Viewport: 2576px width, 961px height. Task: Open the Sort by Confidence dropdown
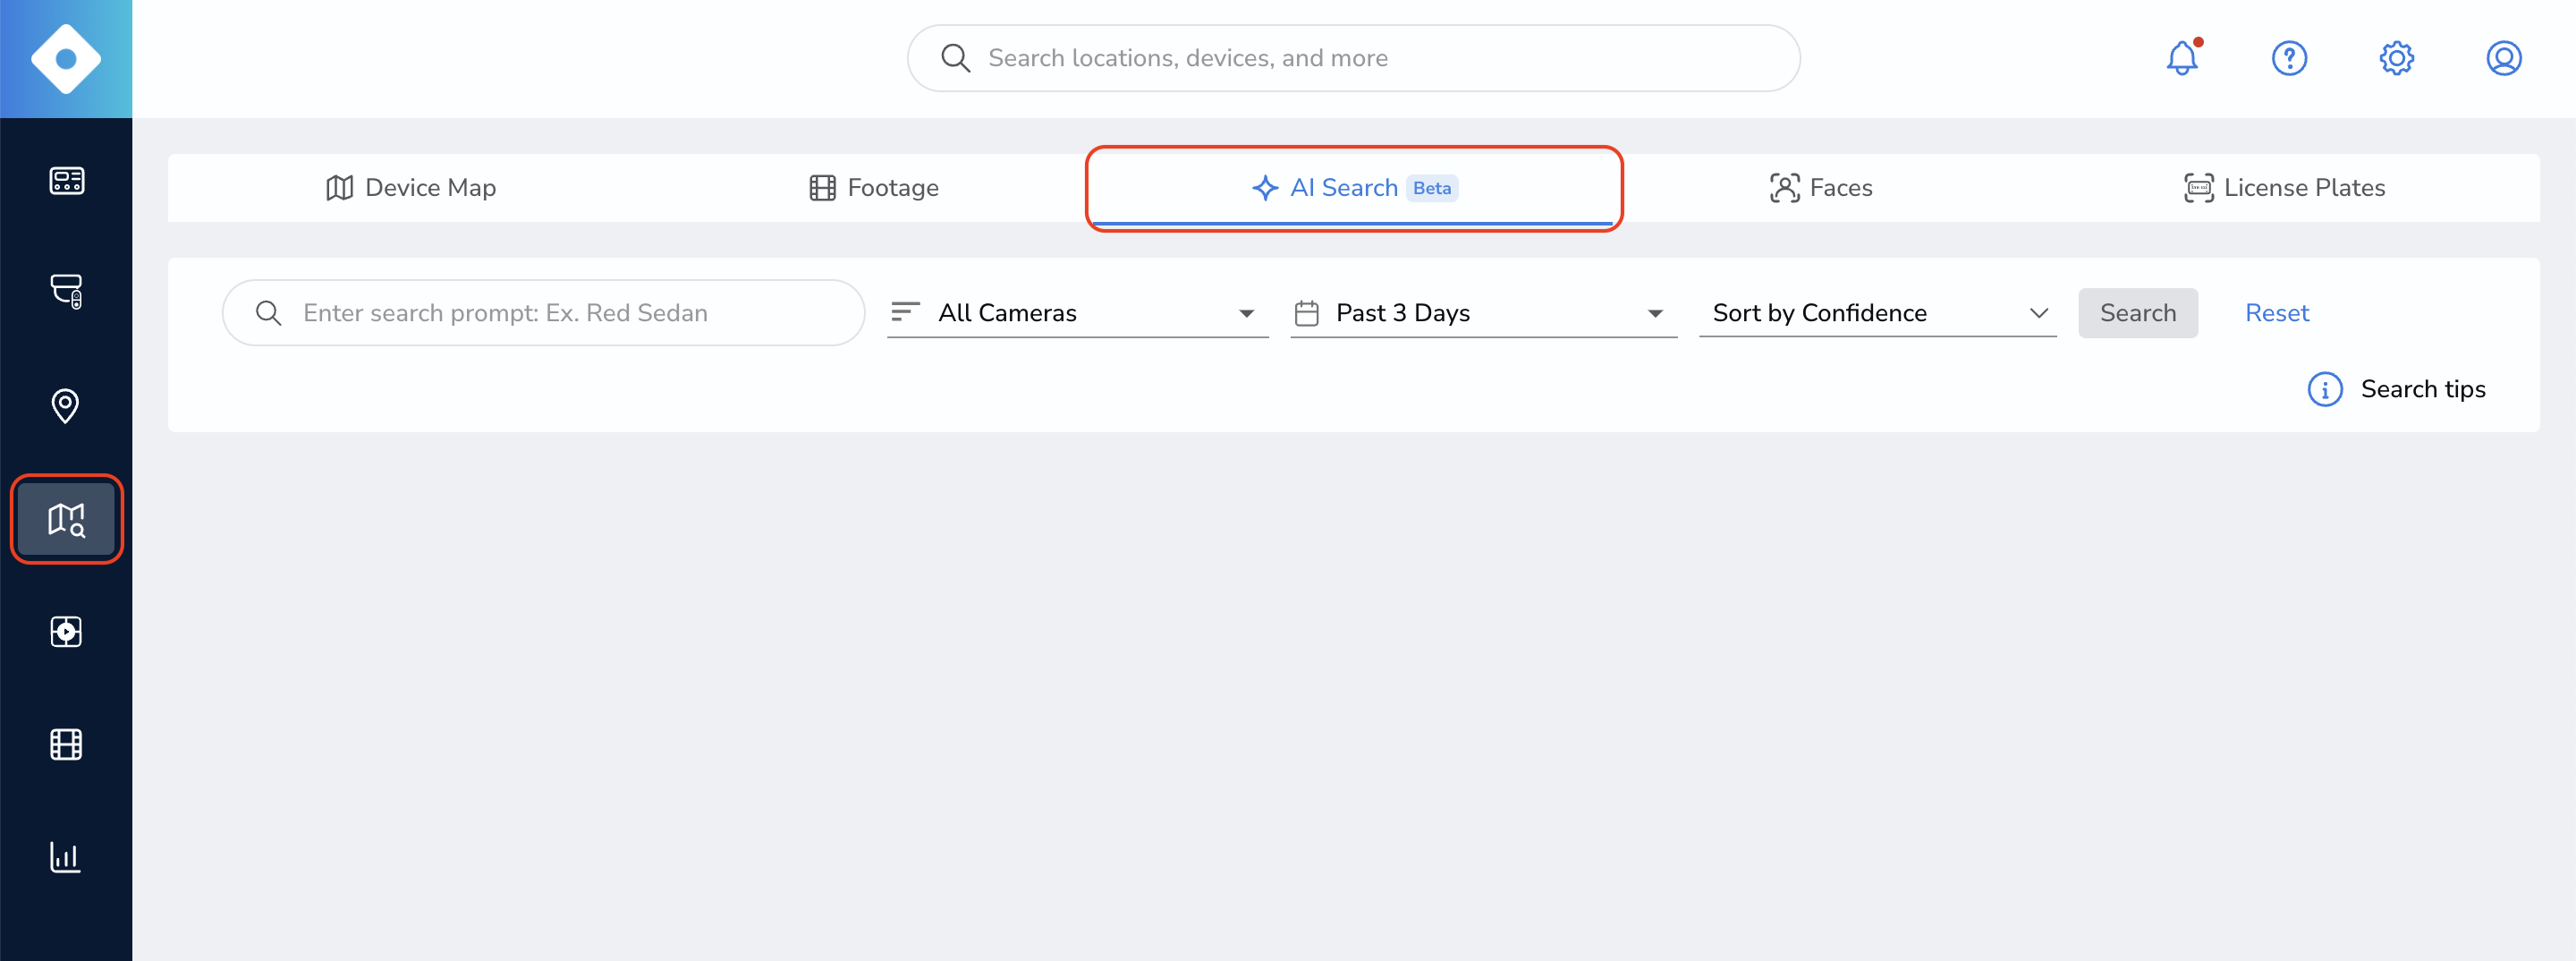click(x=1877, y=313)
